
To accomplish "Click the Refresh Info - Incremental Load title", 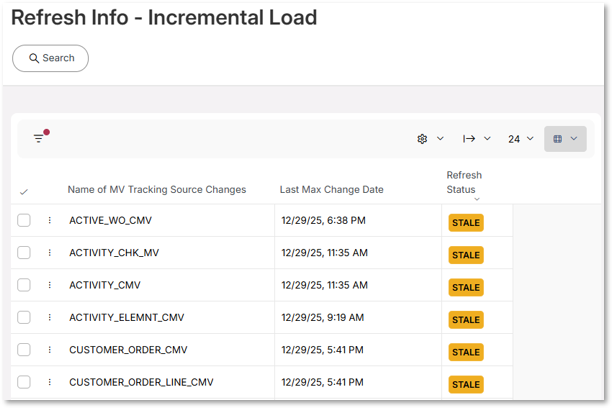I will tap(164, 18).
